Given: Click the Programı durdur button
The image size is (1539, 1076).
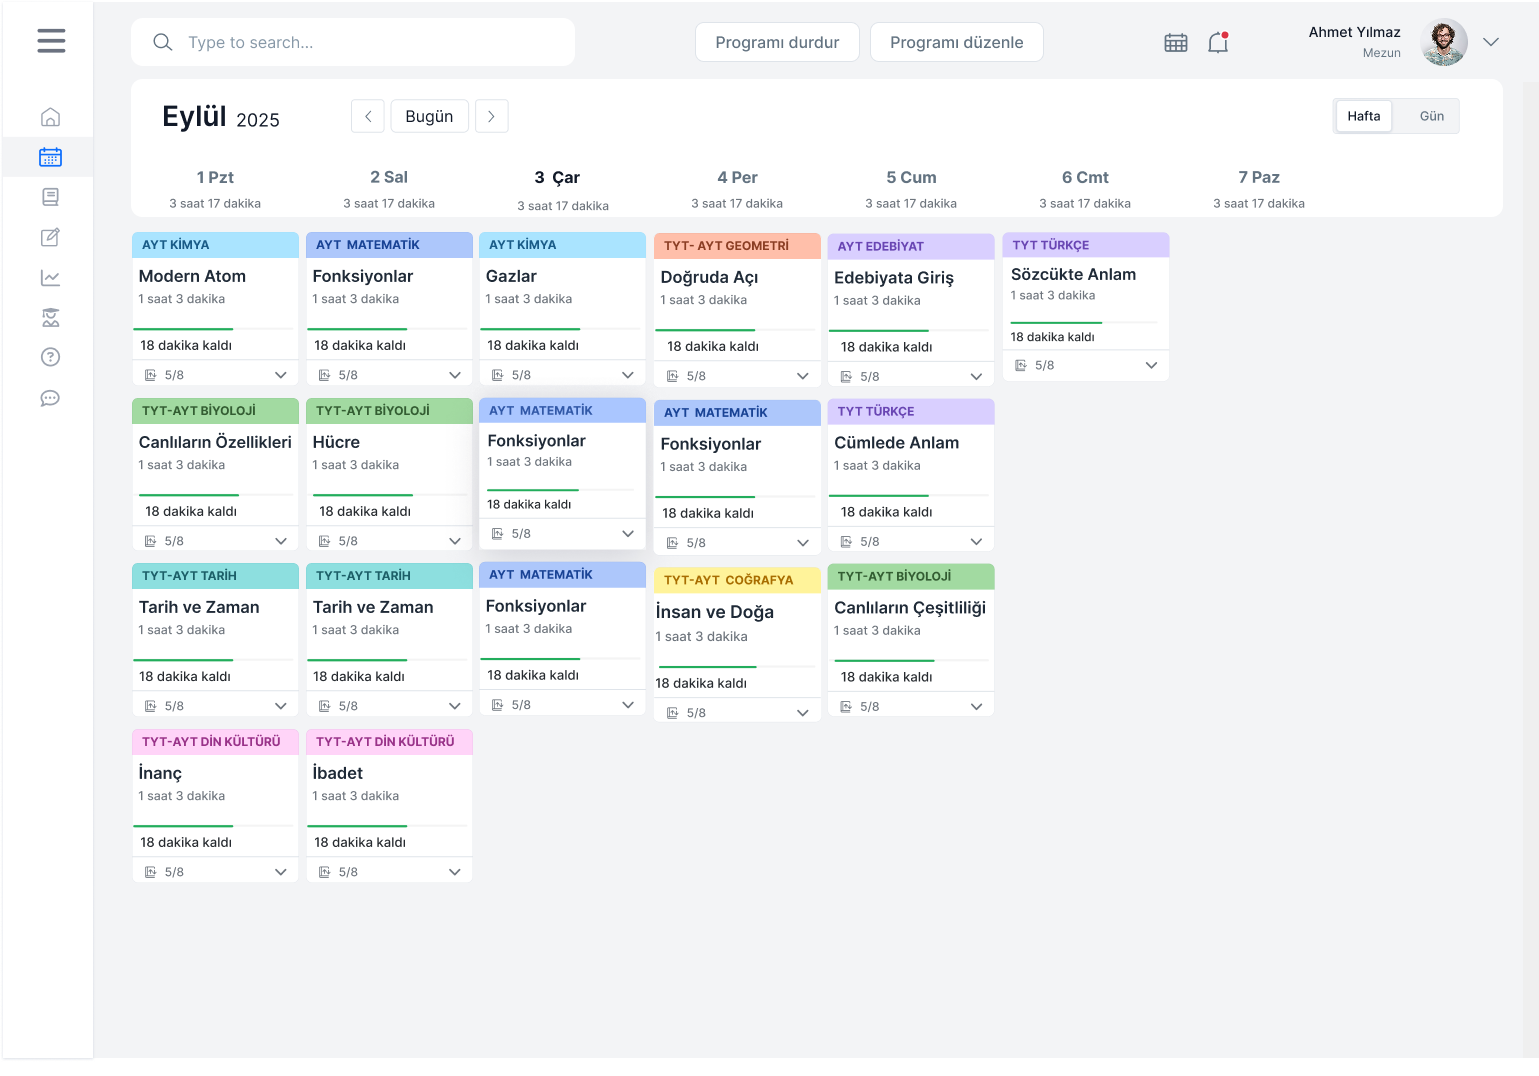Looking at the screenshot, I should pyautogui.click(x=777, y=42).
